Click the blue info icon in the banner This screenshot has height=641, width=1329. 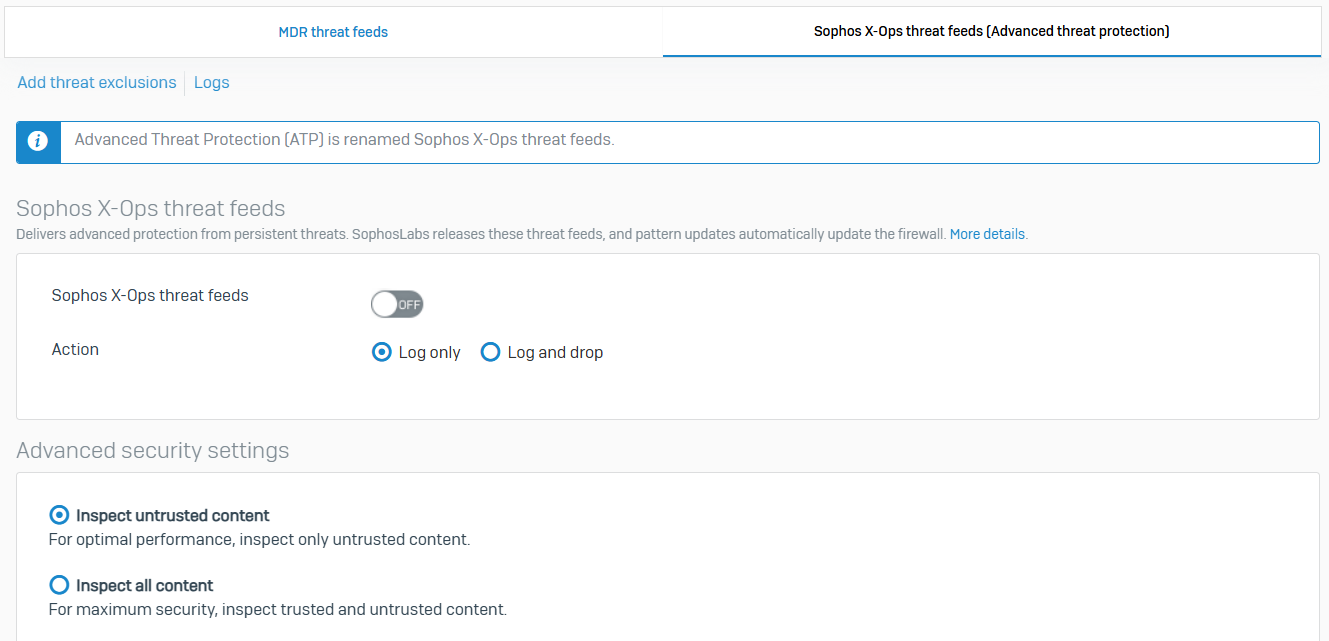tap(38, 142)
